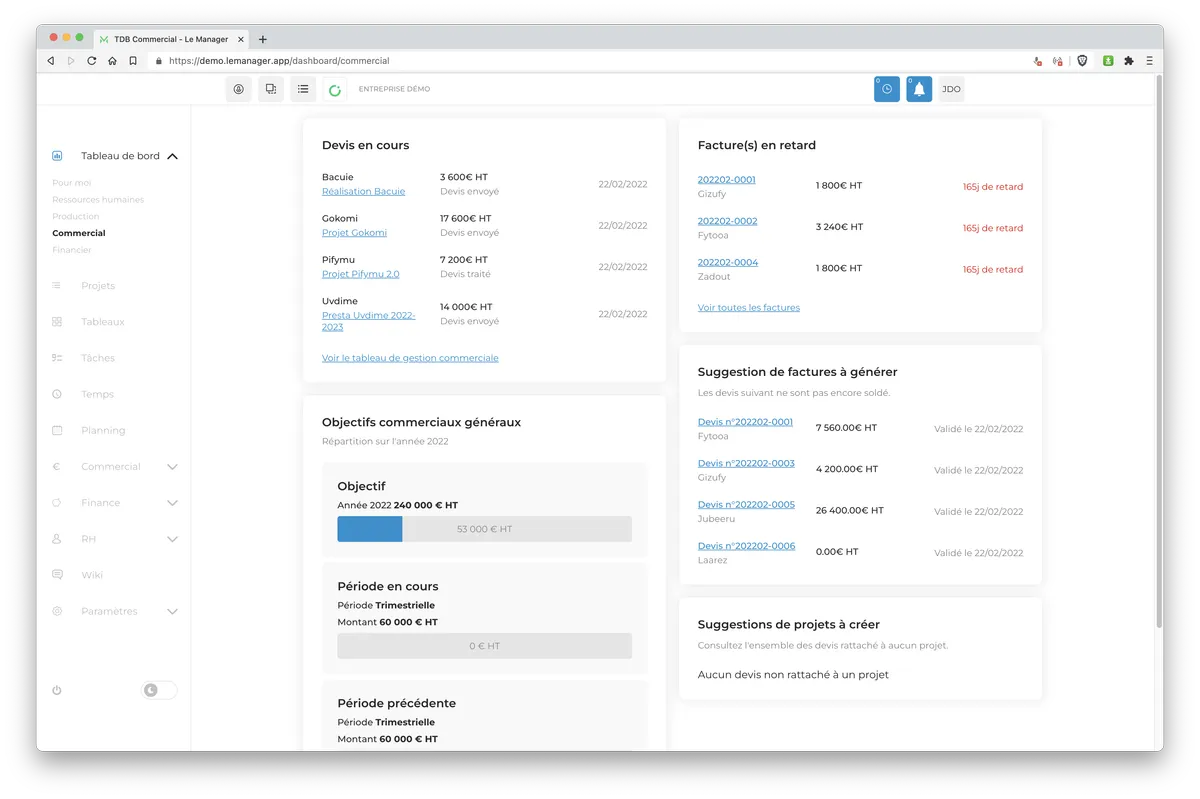Click the page vertical scrollbar
This screenshot has width=1200, height=799.
[x=1159, y=350]
